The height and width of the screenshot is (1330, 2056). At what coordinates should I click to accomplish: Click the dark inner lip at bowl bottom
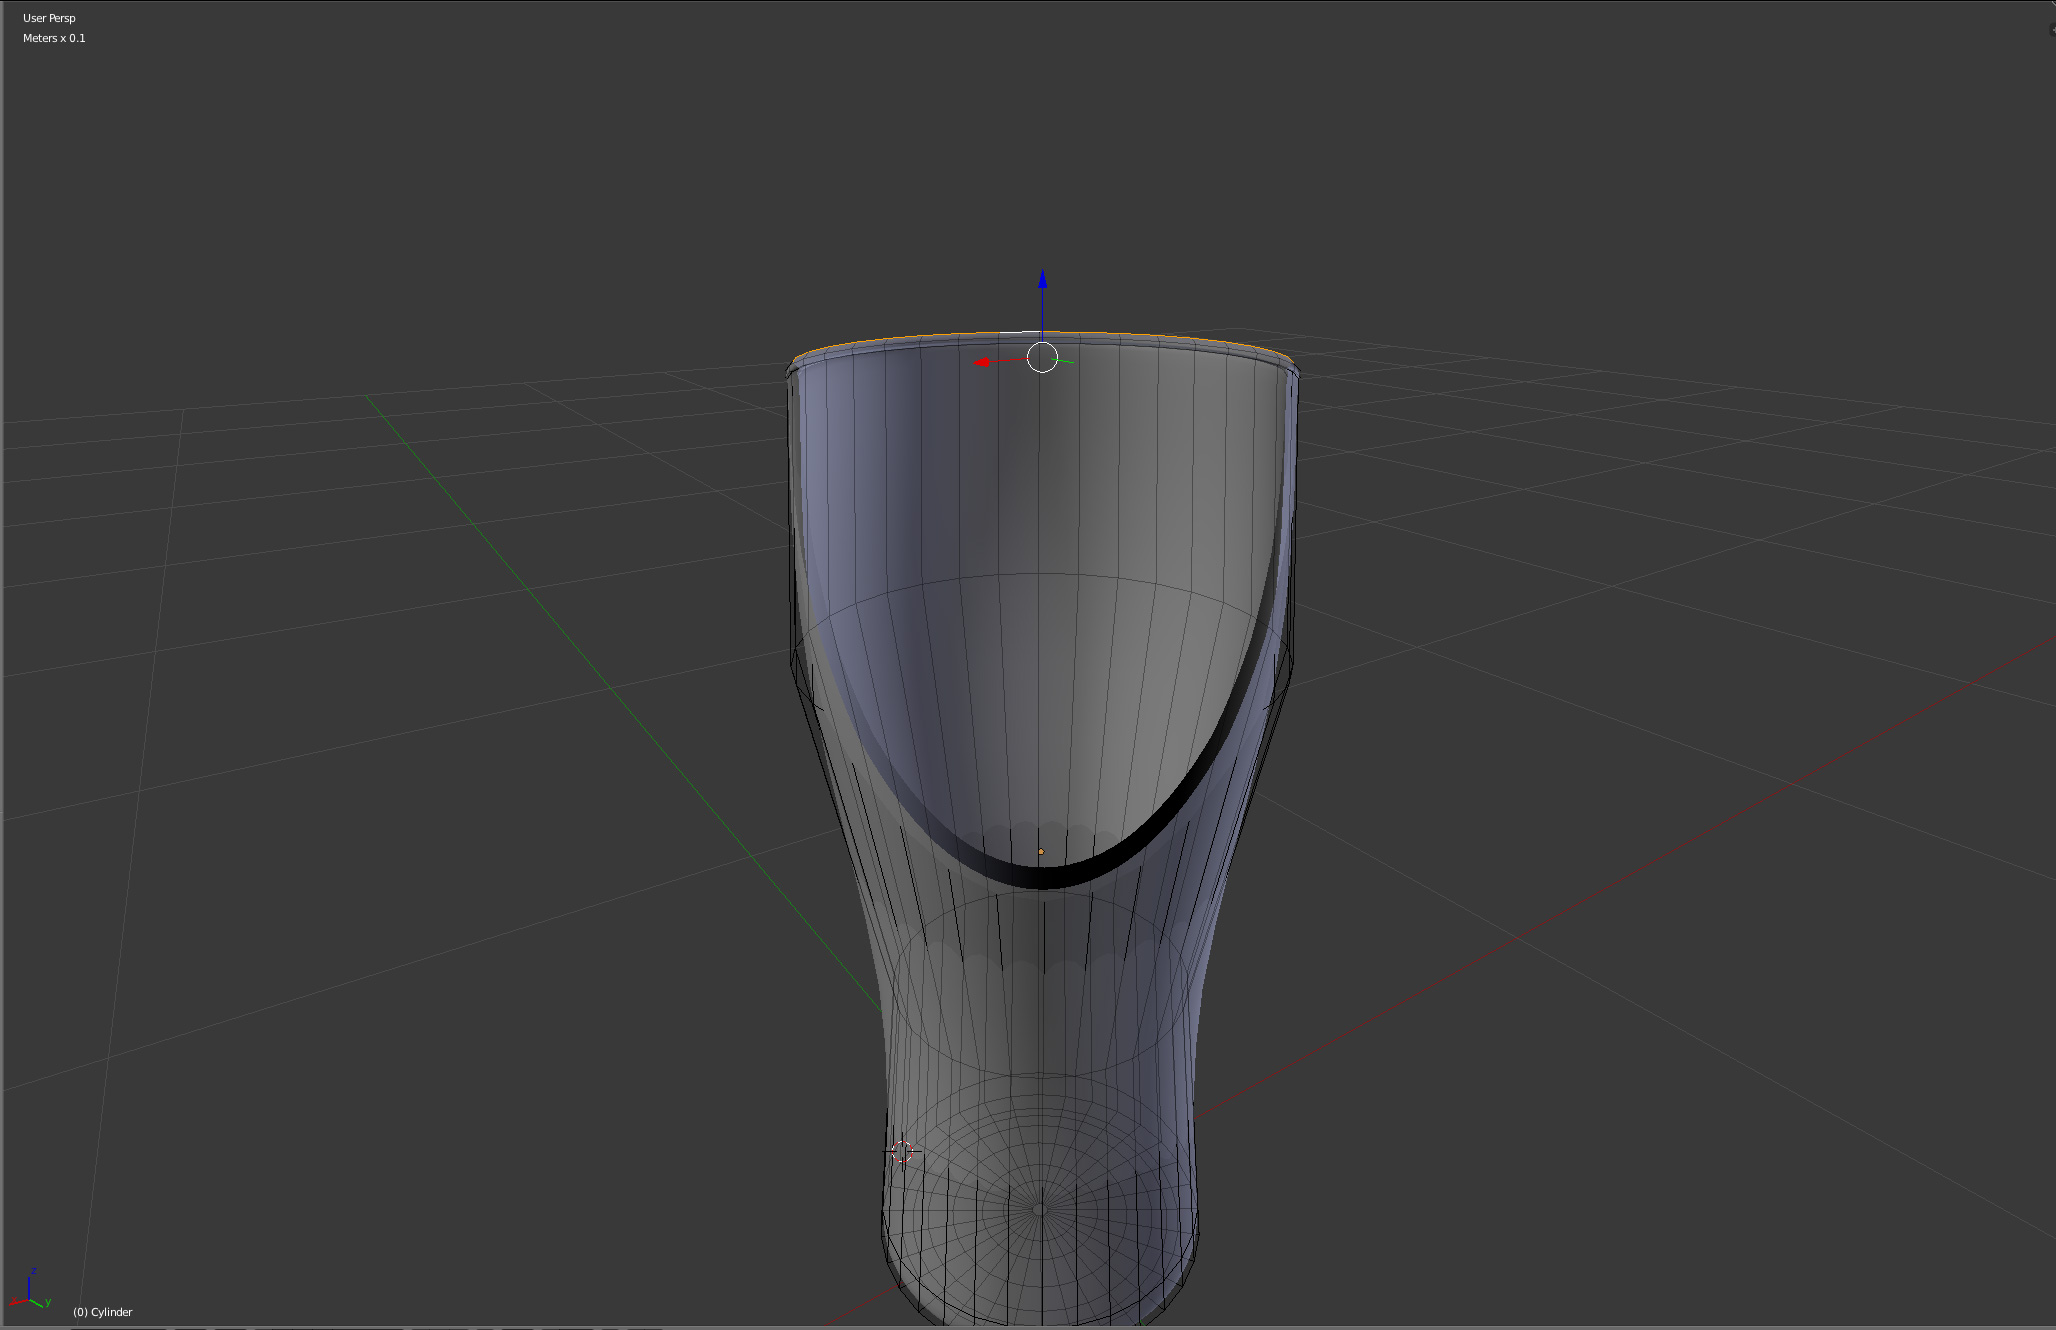point(1043,878)
